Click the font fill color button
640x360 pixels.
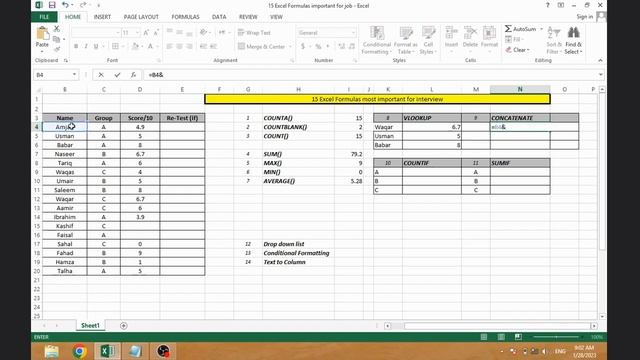pos(135,47)
